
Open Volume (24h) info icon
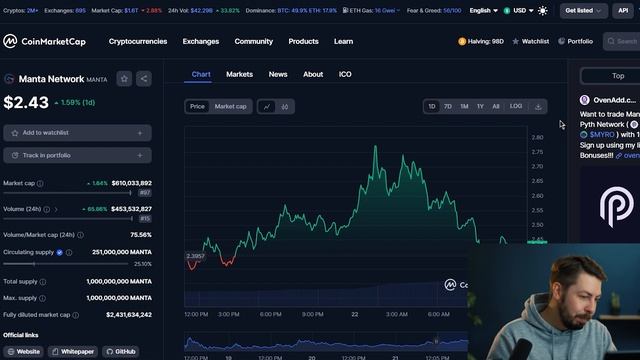tap(47, 209)
